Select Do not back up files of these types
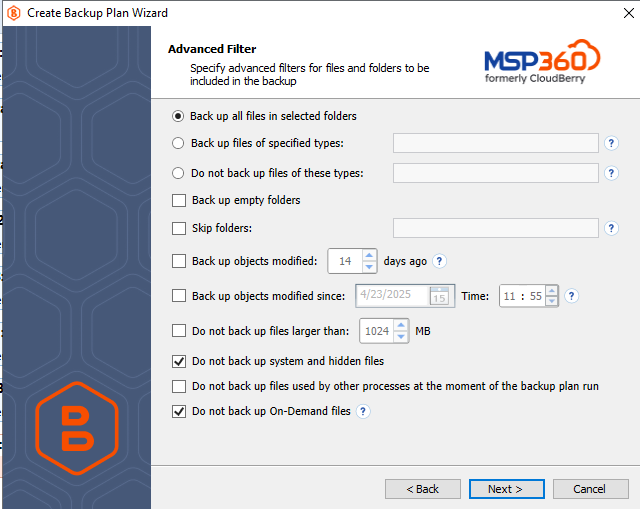Screen dimensions: 640x509 click(x=178, y=173)
